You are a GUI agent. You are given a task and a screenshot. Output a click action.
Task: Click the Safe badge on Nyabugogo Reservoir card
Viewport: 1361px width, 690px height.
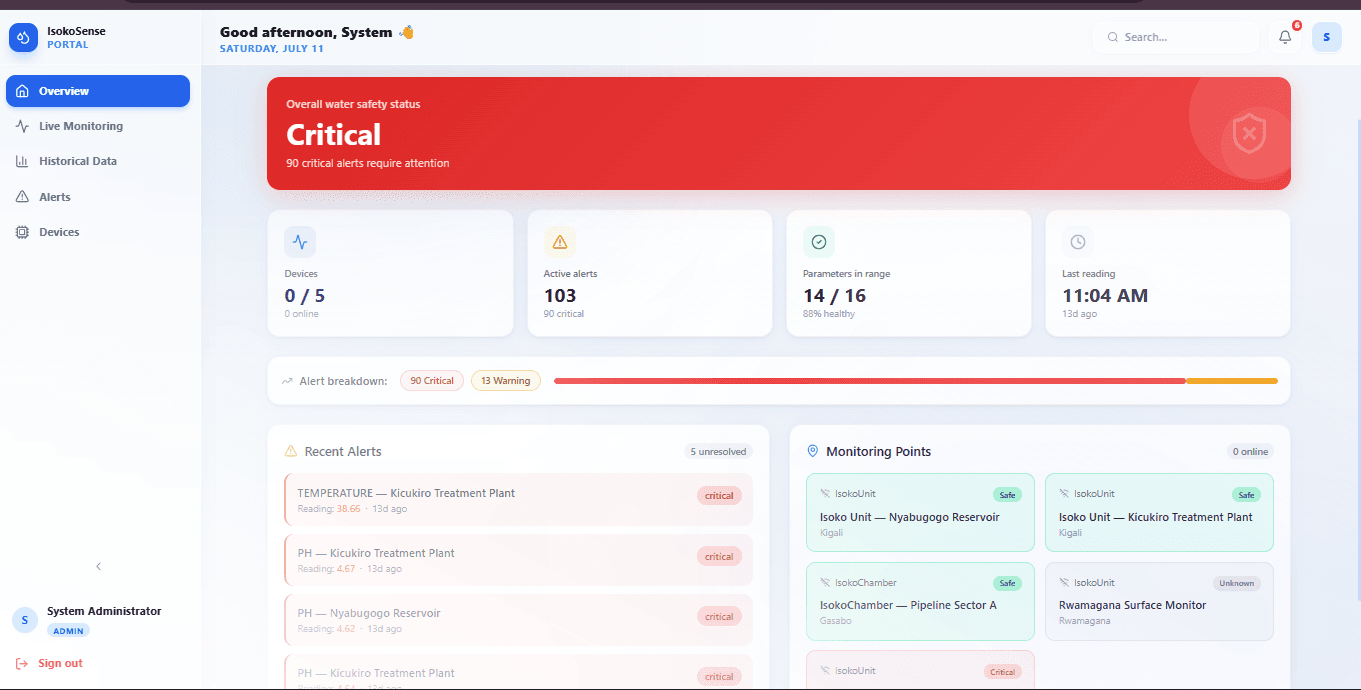point(1007,495)
